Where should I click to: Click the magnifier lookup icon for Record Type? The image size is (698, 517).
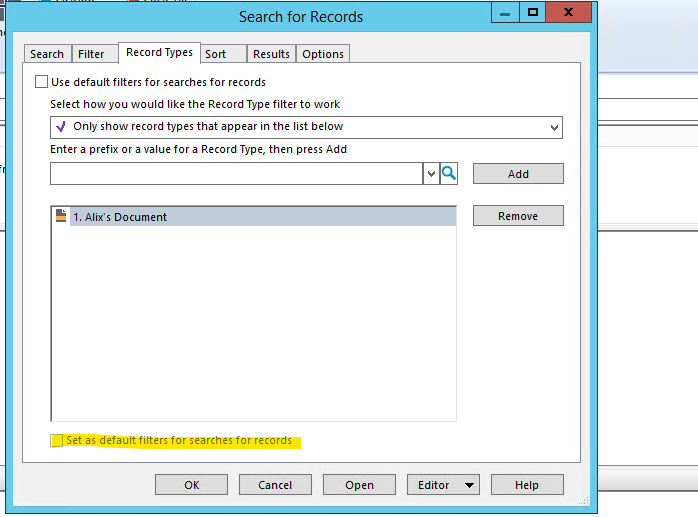pos(449,173)
